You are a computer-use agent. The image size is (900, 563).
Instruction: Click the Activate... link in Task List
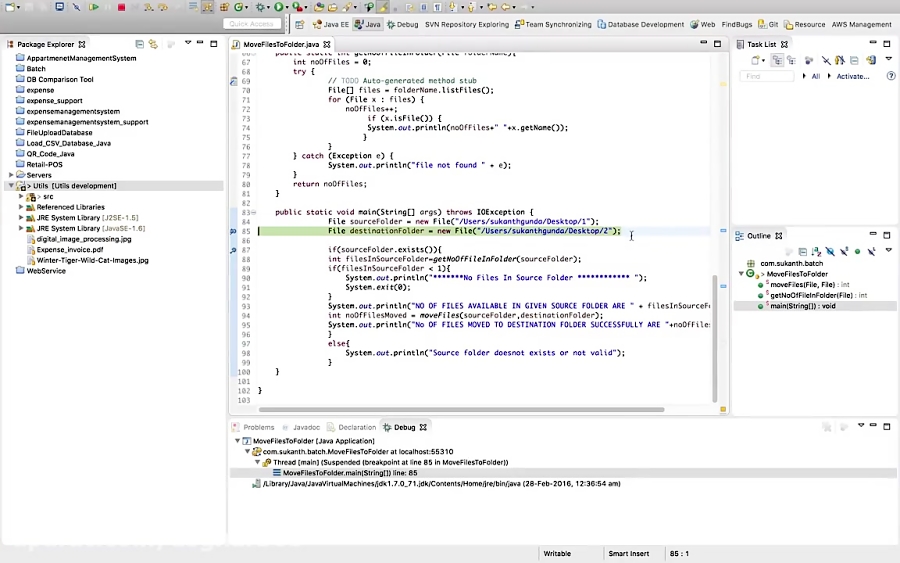852,76
